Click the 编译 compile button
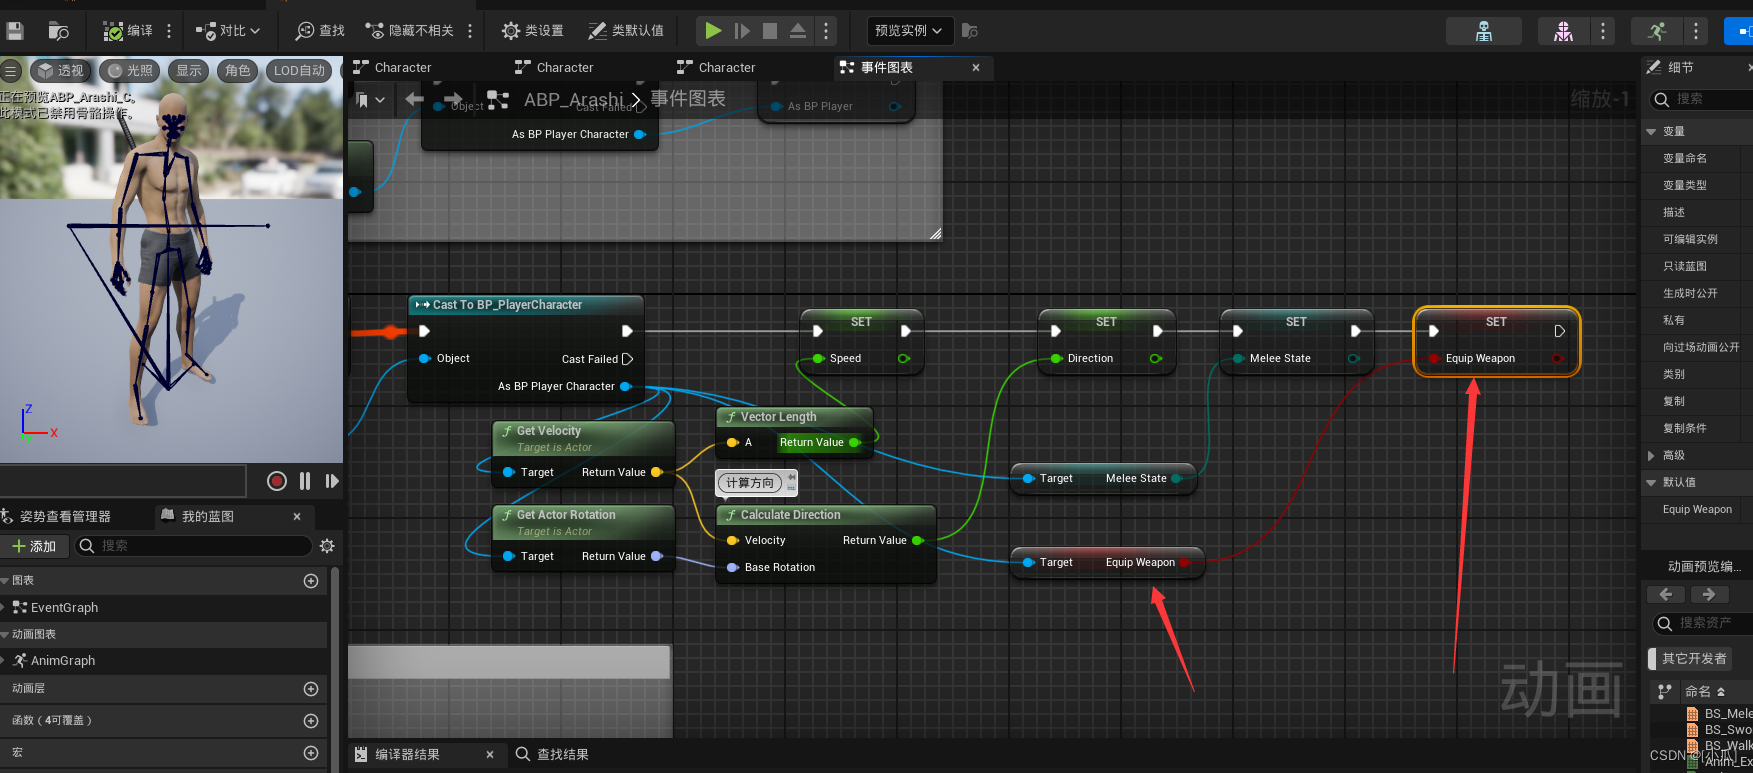 pyautogui.click(x=128, y=31)
